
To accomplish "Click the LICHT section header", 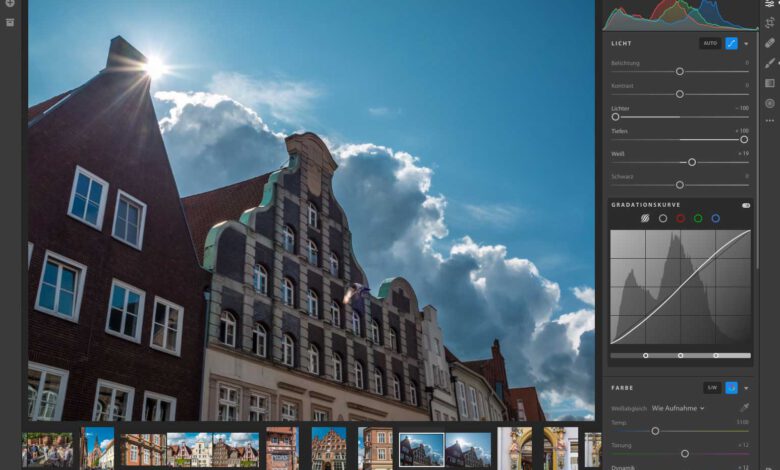I will click(x=621, y=44).
